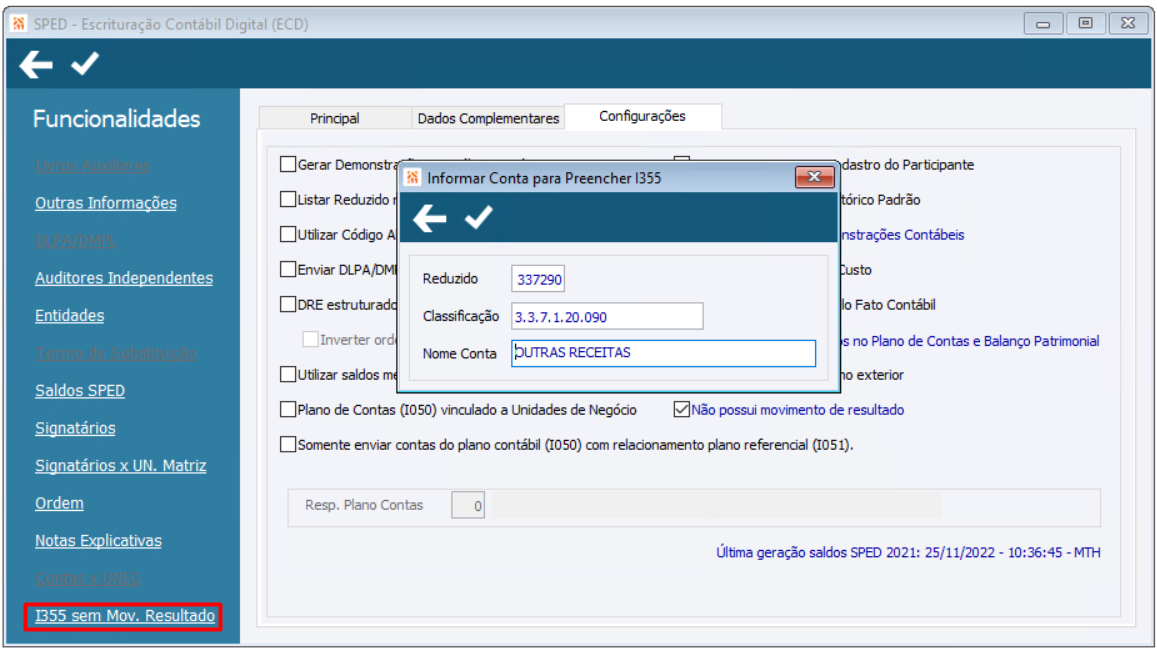Select the Configurações tab
1157x650 pixels.
[642, 117]
